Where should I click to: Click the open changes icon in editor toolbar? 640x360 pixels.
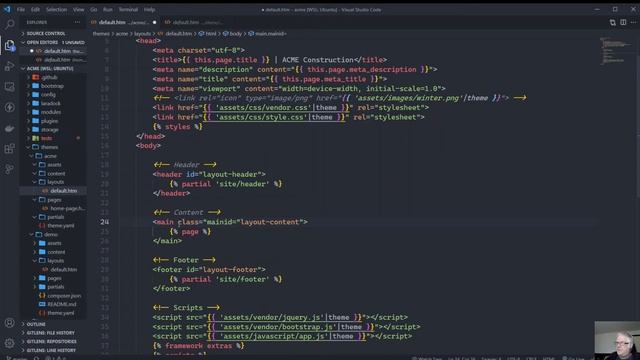tap(613, 22)
